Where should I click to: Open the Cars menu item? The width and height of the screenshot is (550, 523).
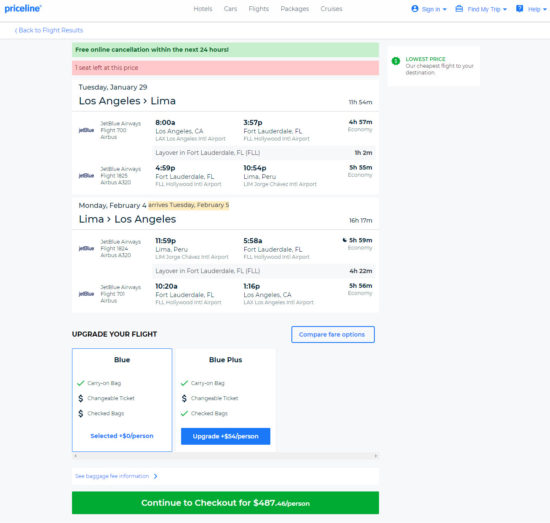230,9
